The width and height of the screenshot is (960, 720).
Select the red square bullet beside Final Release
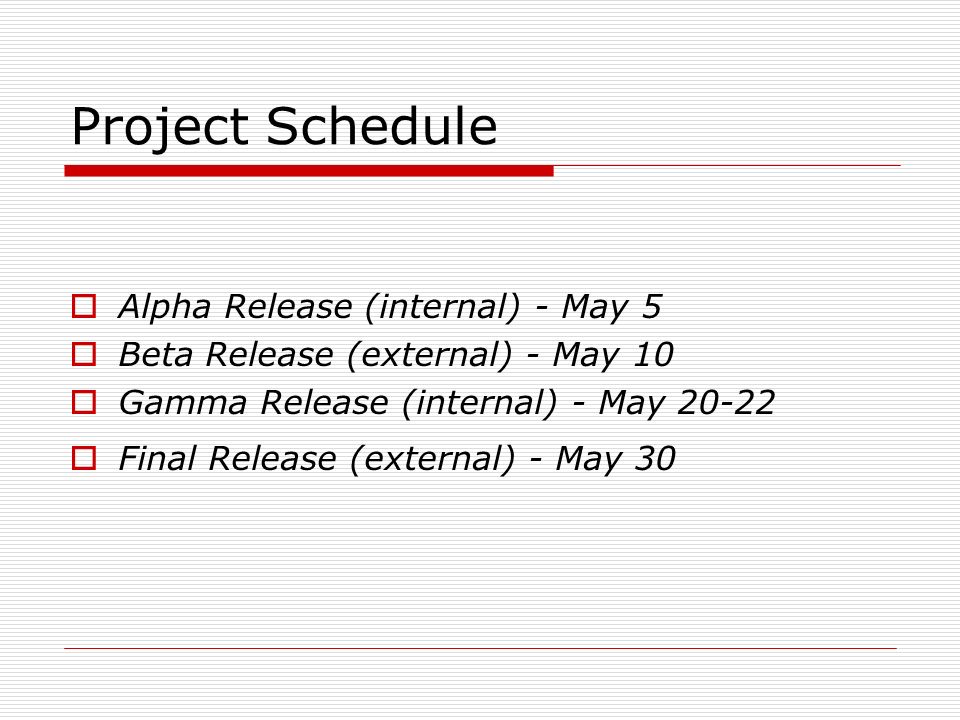pos(84,458)
